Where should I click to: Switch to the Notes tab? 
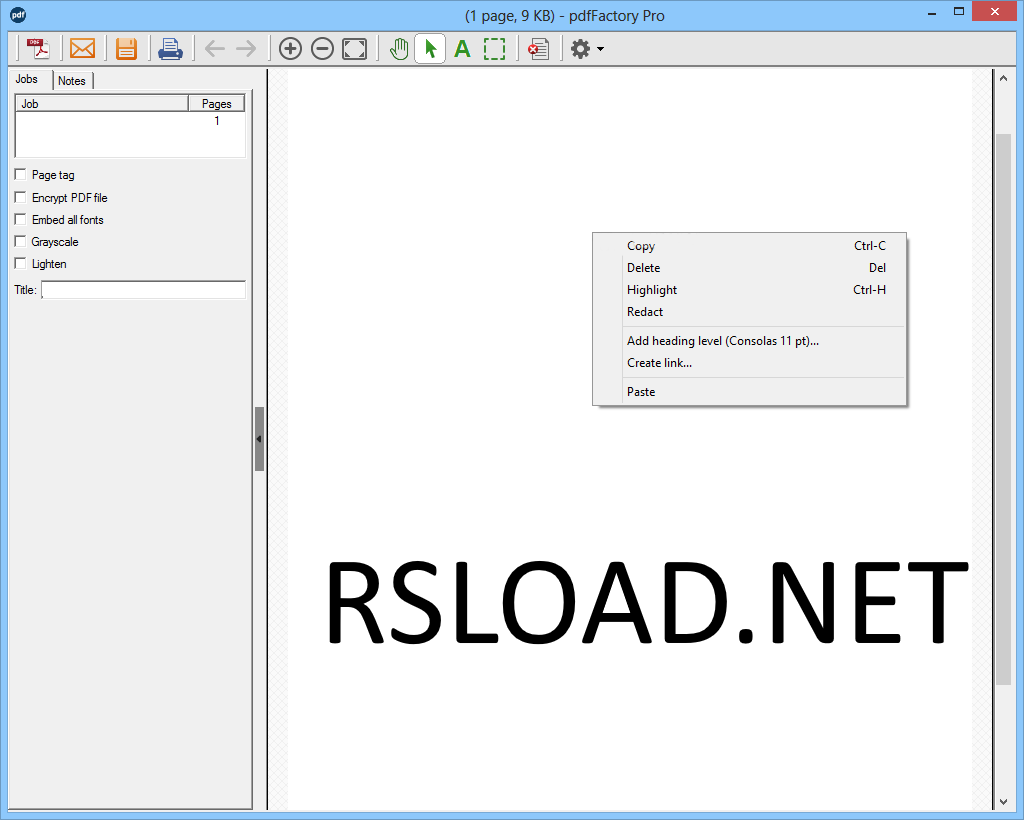72,81
